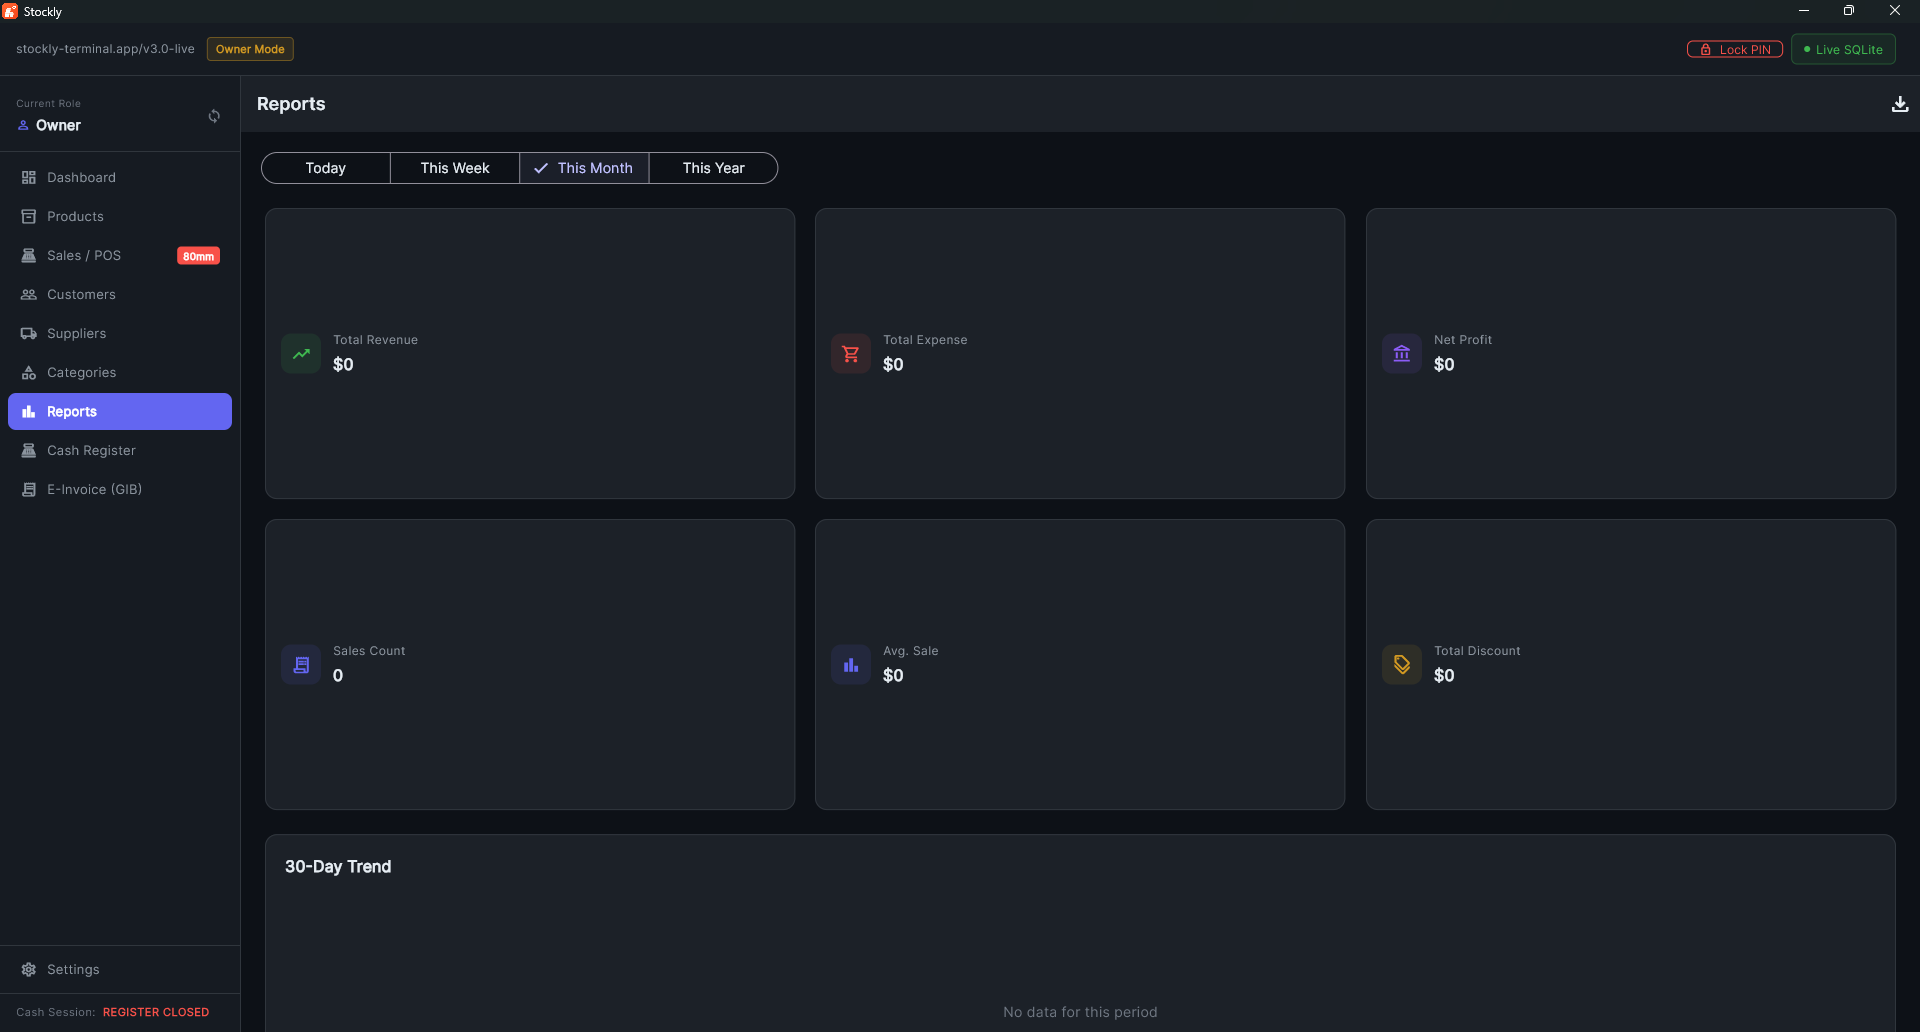The height and width of the screenshot is (1032, 1920).
Task: Click the Net Profit bank icon
Action: pos(1402,353)
